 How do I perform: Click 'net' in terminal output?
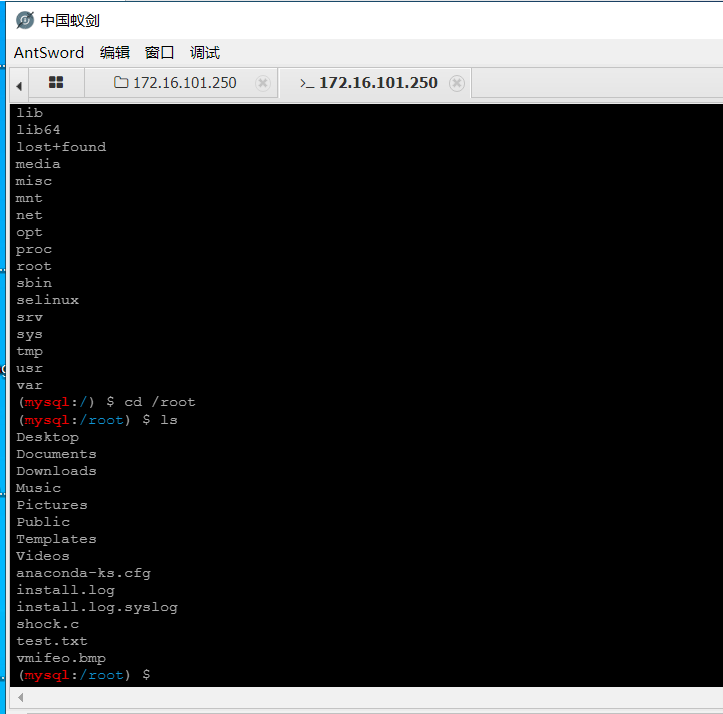click(x=29, y=215)
